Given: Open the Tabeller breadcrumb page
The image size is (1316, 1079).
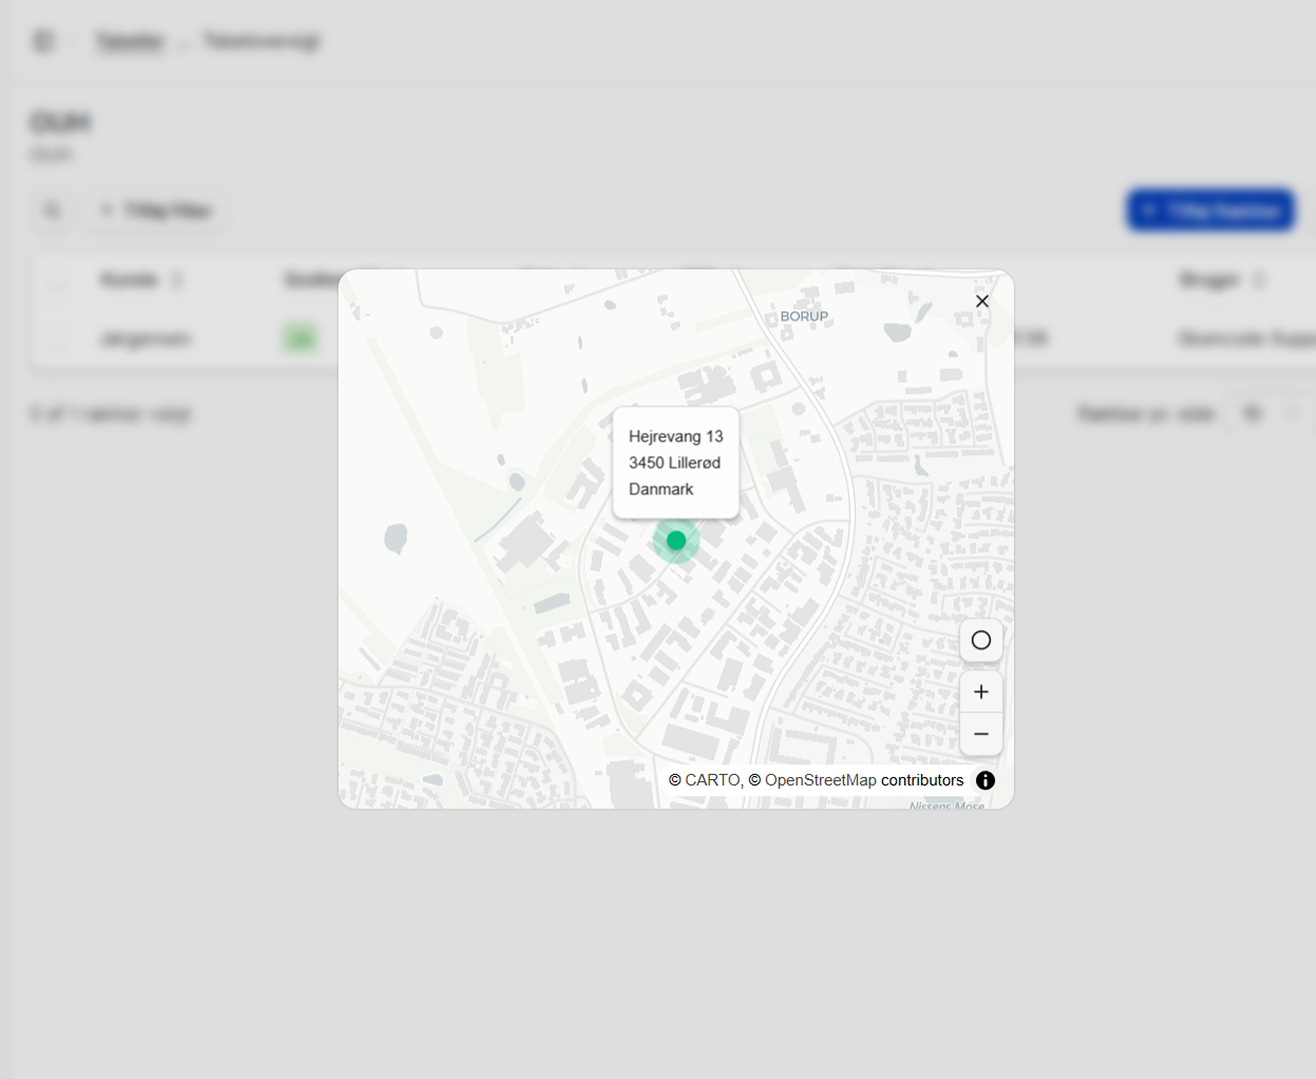Looking at the screenshot, I should 129,40.
